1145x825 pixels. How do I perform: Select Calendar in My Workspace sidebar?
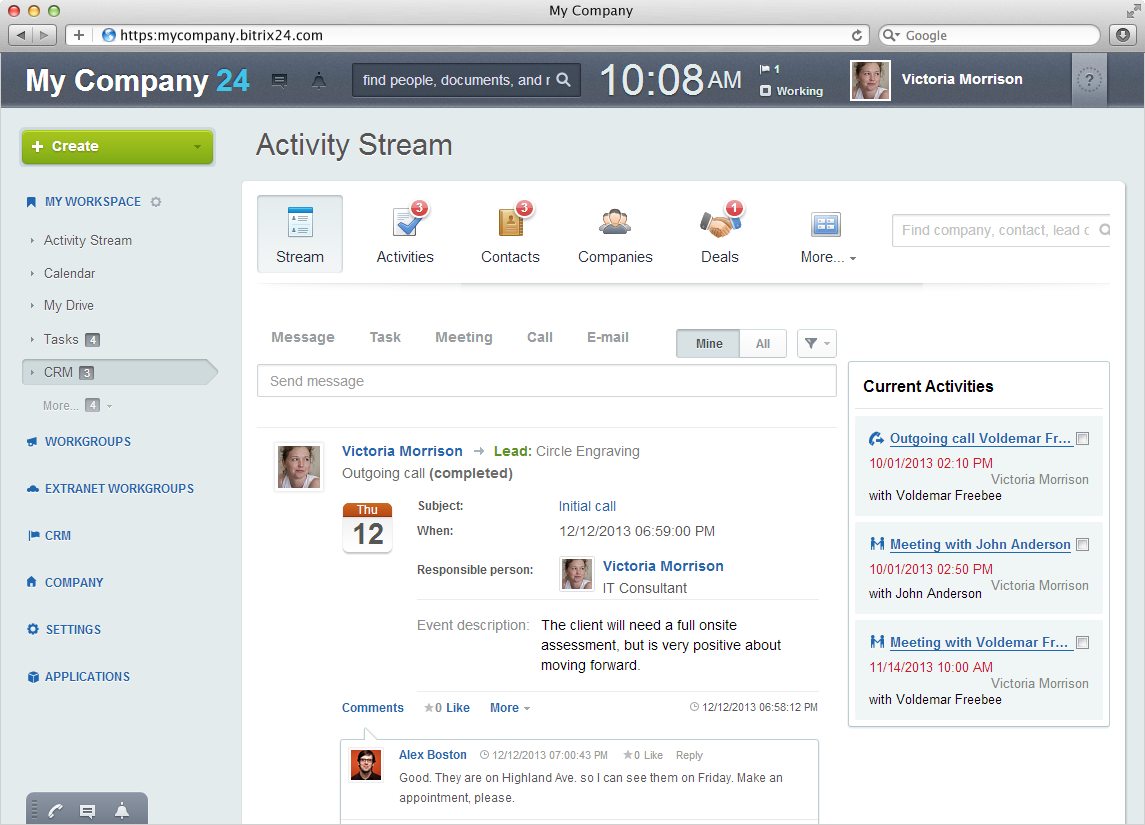tap(69, 273)
